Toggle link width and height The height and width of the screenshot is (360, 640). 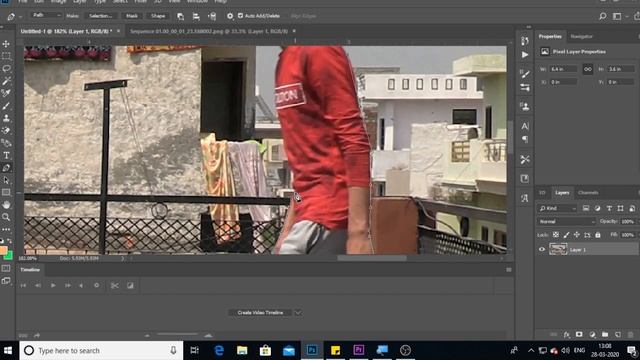[588, 69]
